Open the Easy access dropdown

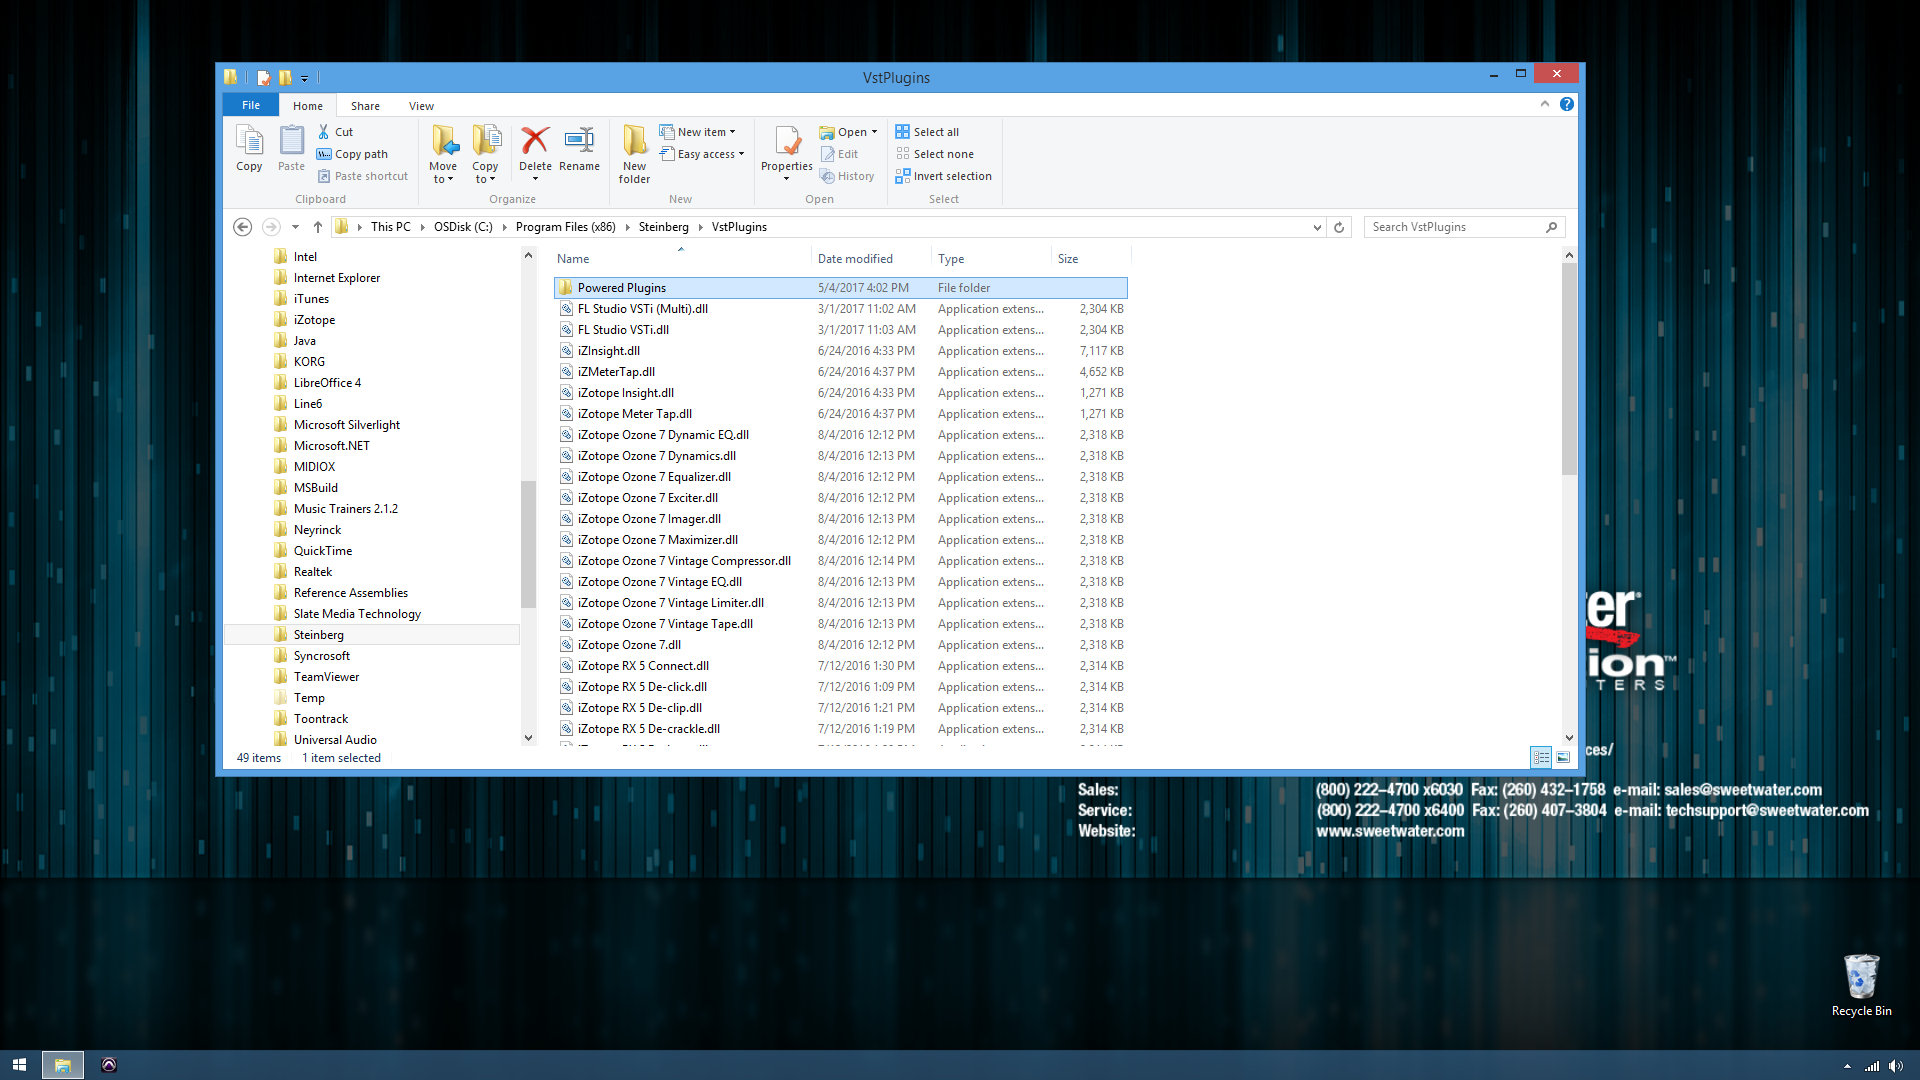tap(703, 153)
